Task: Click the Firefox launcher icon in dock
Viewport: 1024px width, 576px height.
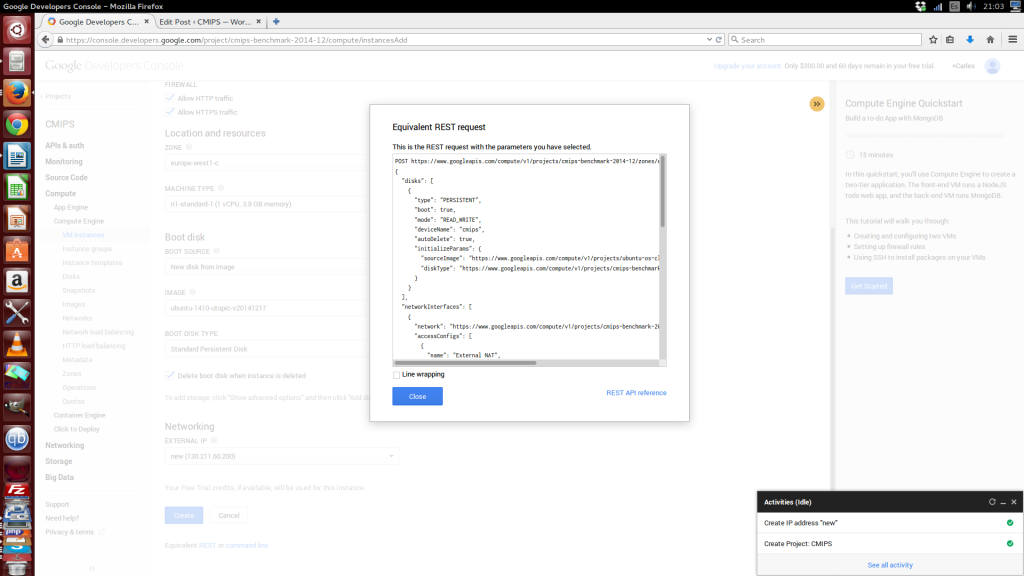Action: pyautogui.click(x=17, y=93)
